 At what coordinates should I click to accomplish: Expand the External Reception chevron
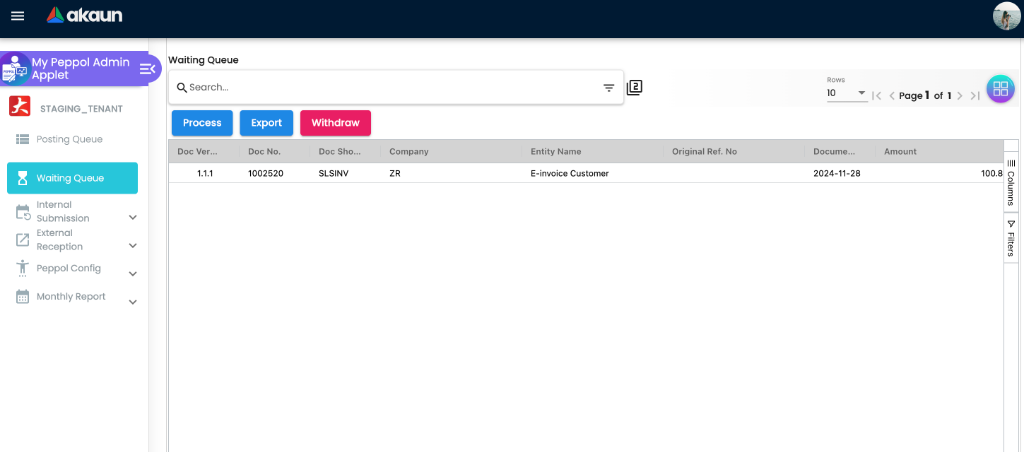tap(133, 246)
